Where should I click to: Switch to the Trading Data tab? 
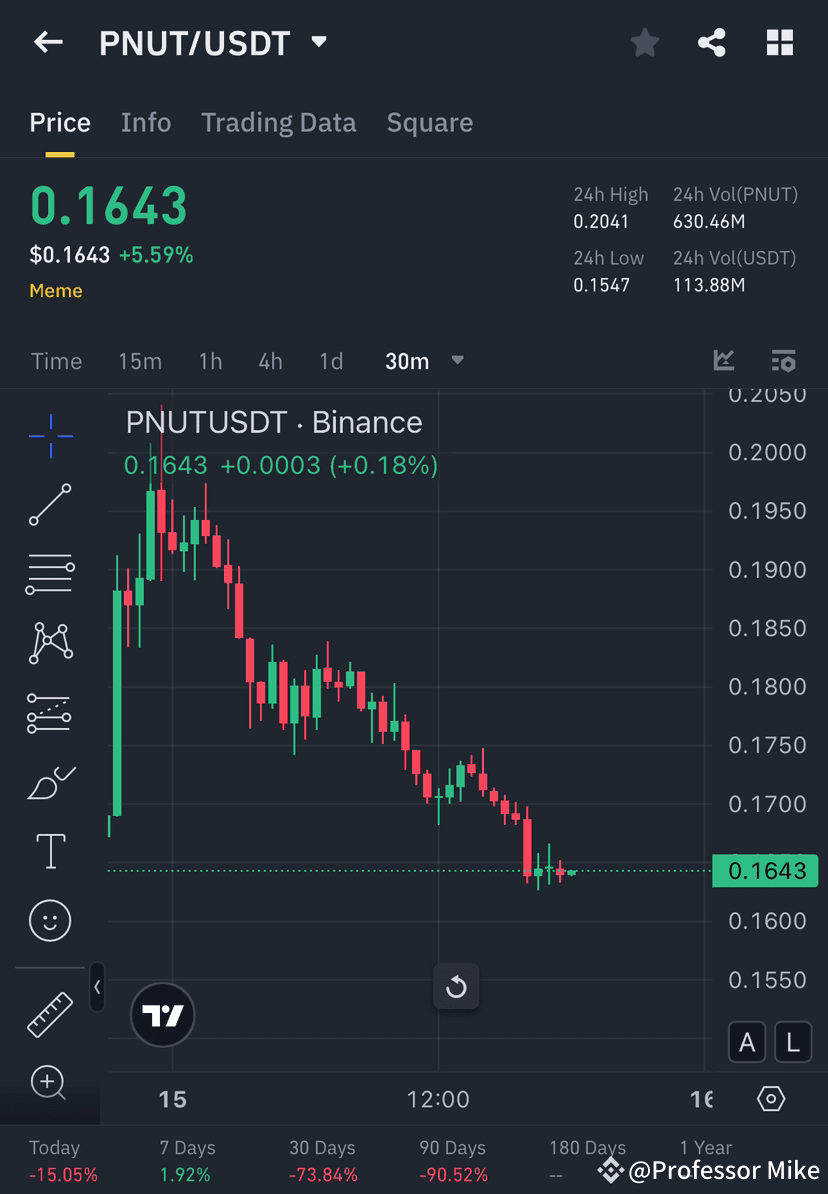click(x=279, y=122)
